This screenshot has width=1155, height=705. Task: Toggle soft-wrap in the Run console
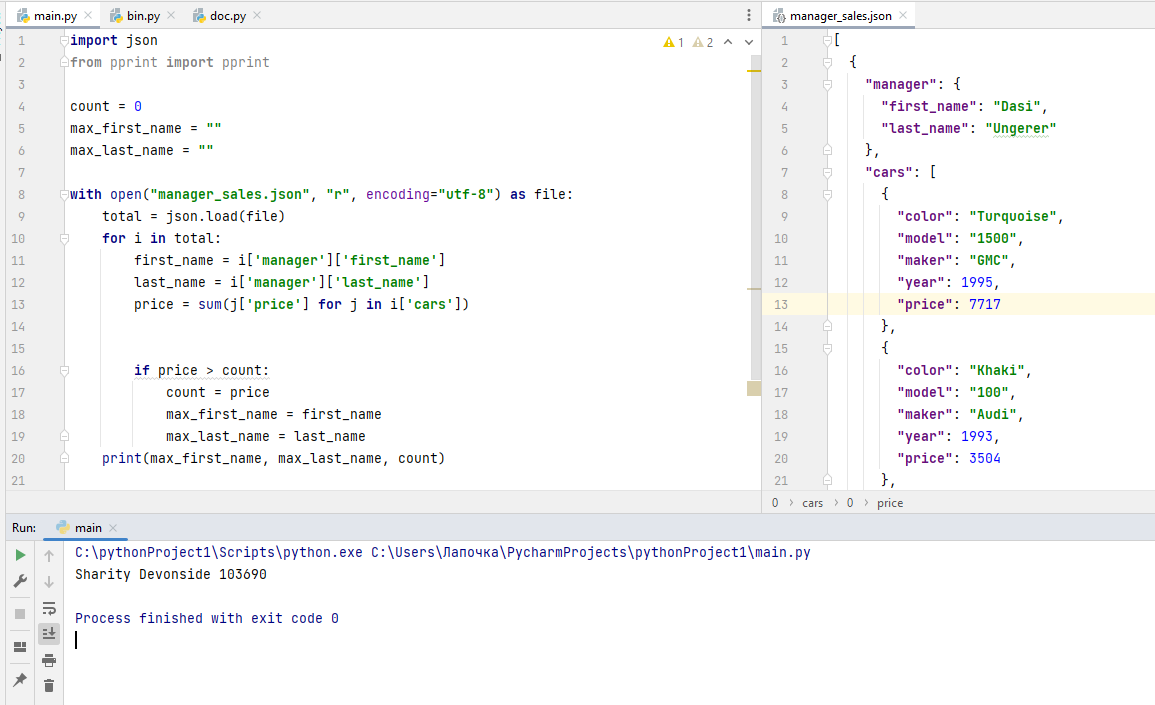point(49,608)
